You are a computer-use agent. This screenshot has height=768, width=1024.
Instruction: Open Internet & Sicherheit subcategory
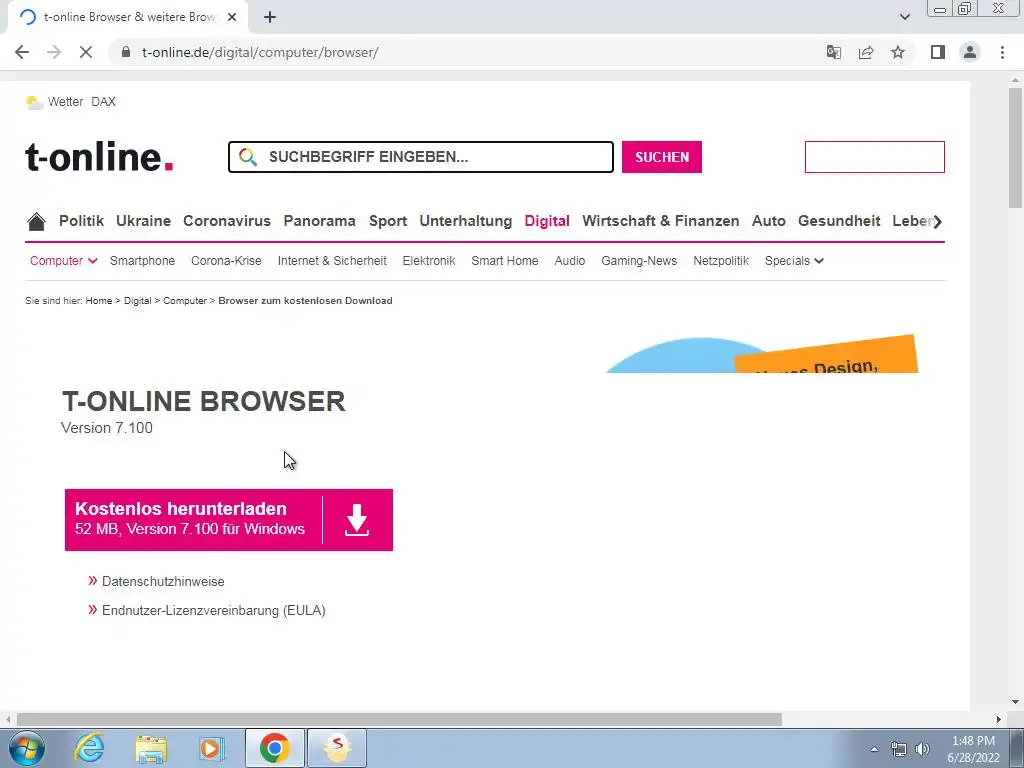332,261
